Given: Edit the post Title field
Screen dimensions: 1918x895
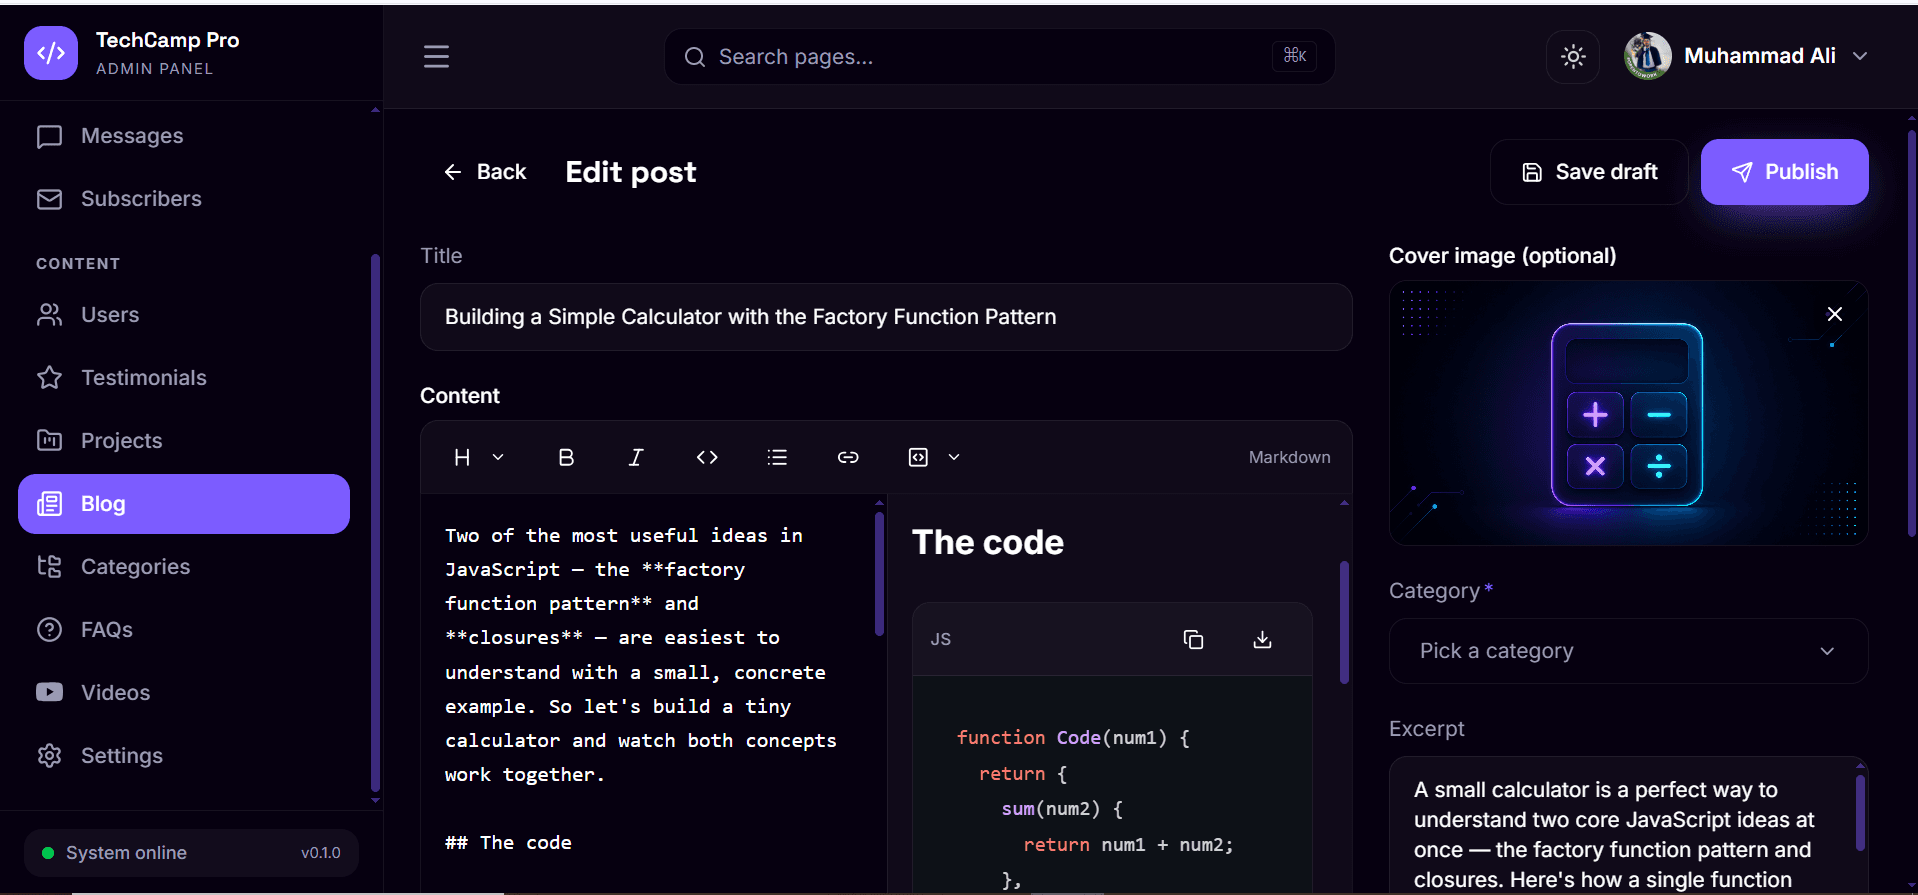Looking at the screenshot, I should 886,317.
